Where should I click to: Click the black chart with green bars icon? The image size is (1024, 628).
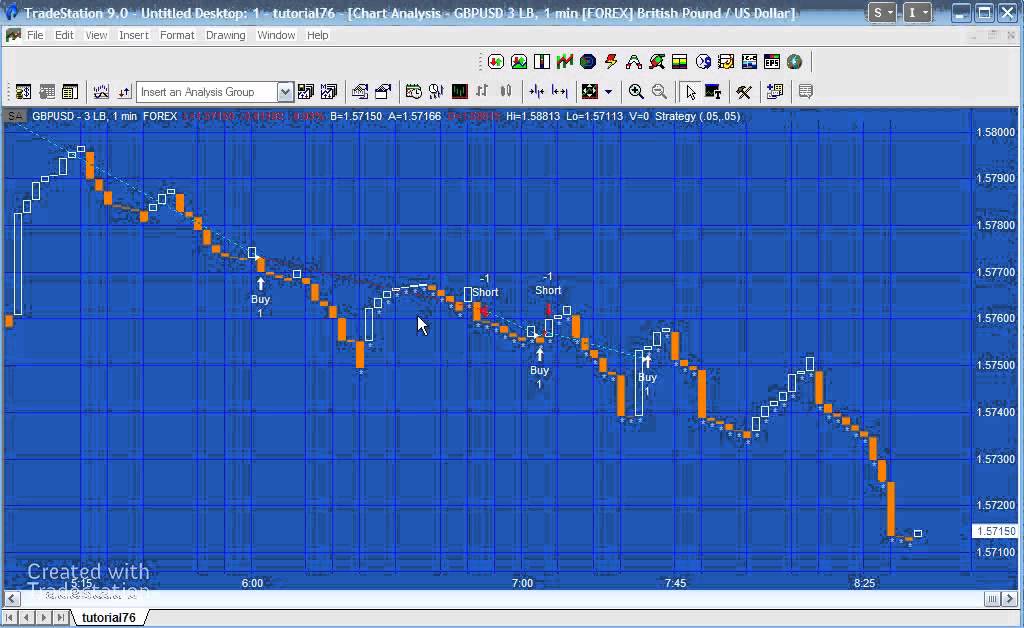click(x=459, y=91)
